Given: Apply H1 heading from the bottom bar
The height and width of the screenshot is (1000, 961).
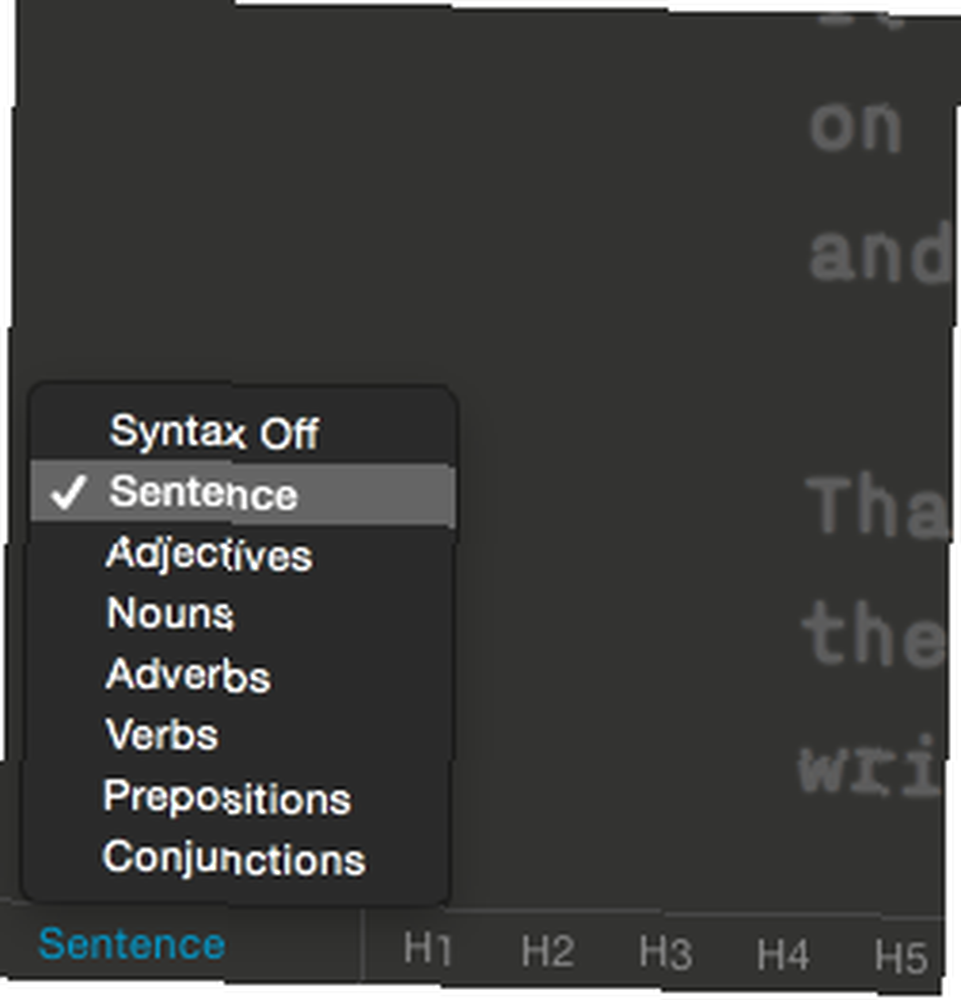Looking at the screenshot, I should click(428, 949).
